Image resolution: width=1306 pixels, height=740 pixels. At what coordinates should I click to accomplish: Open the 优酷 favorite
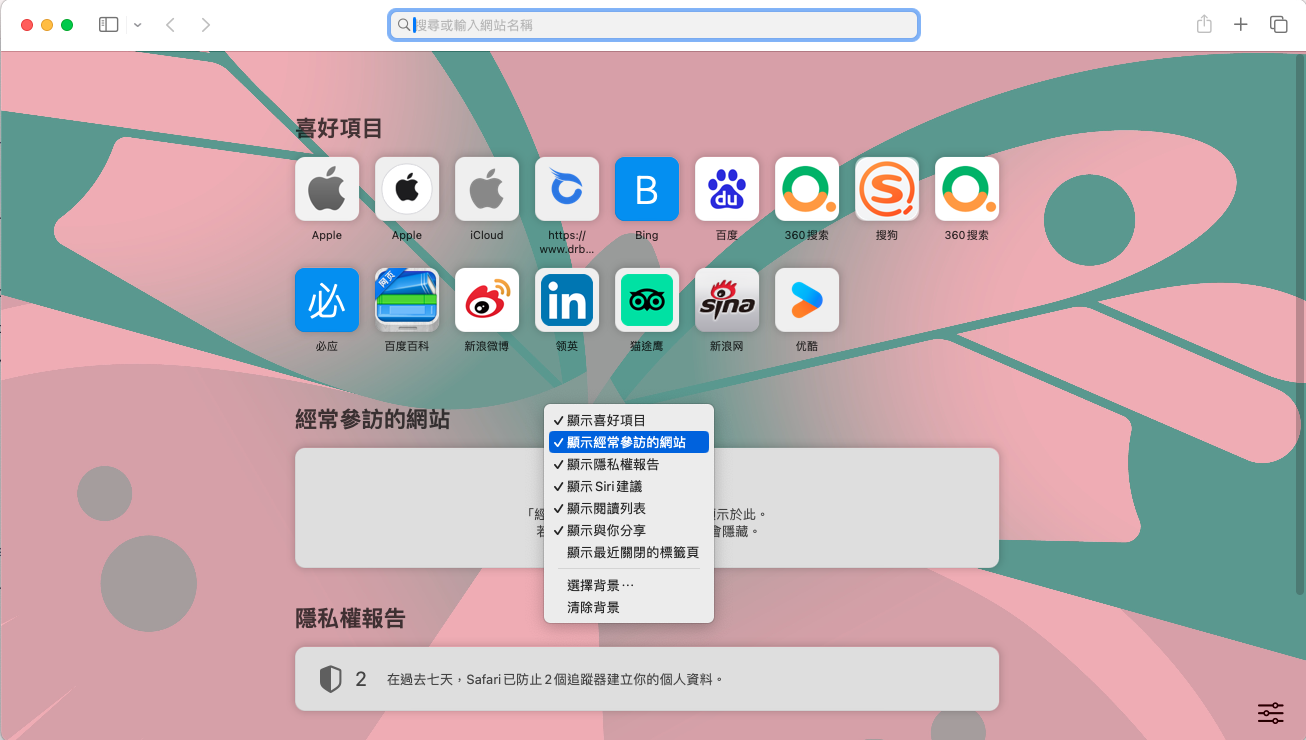point(807,299)
